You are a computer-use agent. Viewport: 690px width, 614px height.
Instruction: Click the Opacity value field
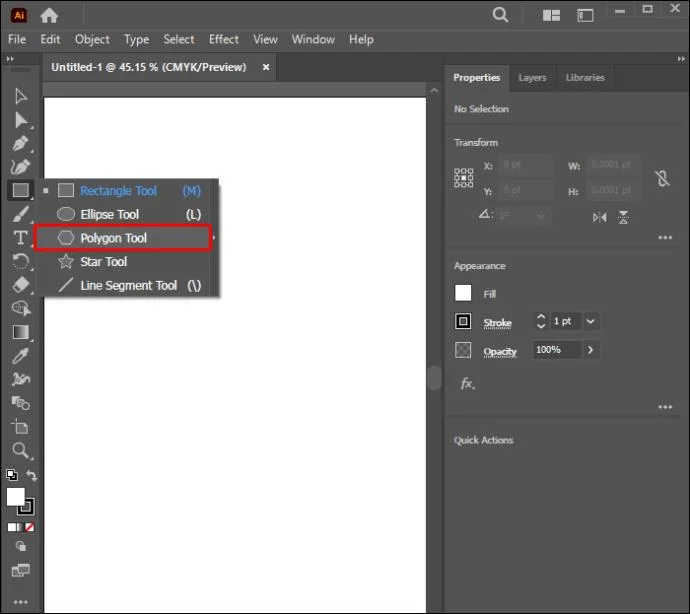pos(557,350)
